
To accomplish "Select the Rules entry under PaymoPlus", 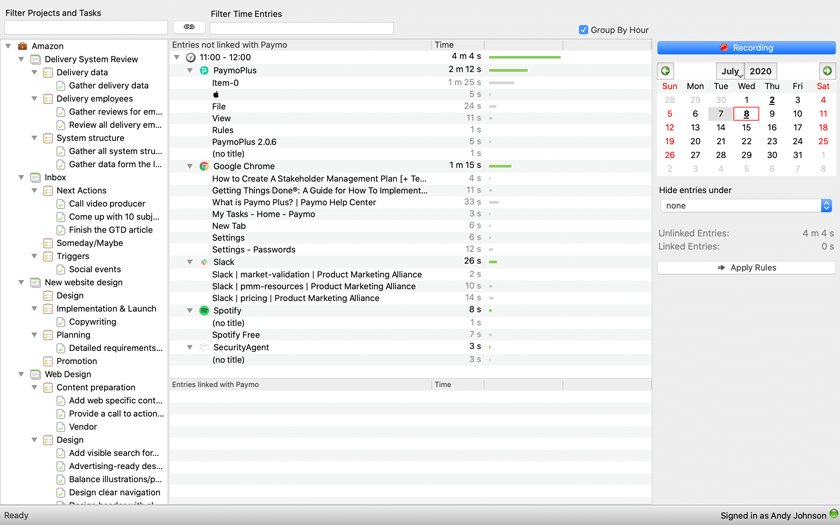I will [222, 130].
